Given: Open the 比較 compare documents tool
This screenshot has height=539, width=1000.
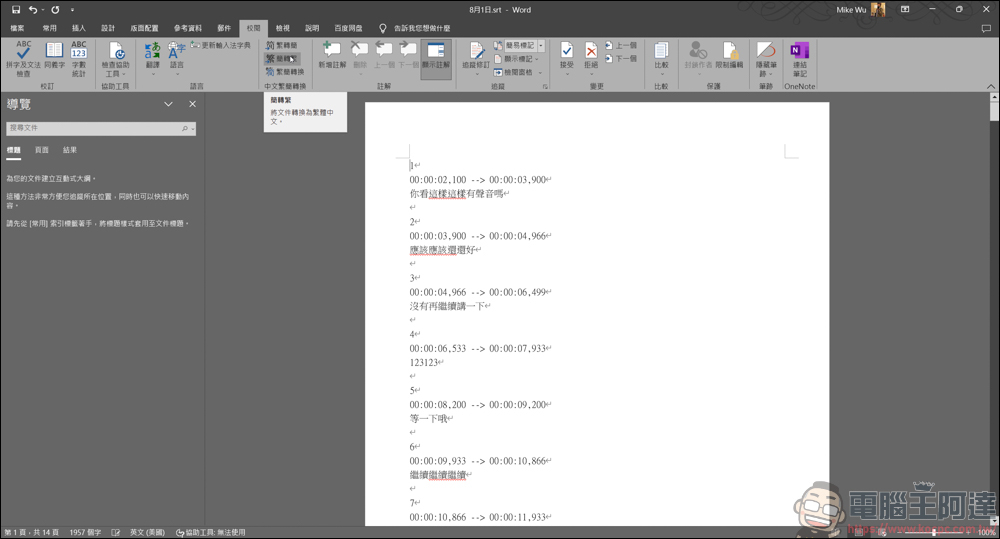Looking at the screenshot, I should (661, 57).
